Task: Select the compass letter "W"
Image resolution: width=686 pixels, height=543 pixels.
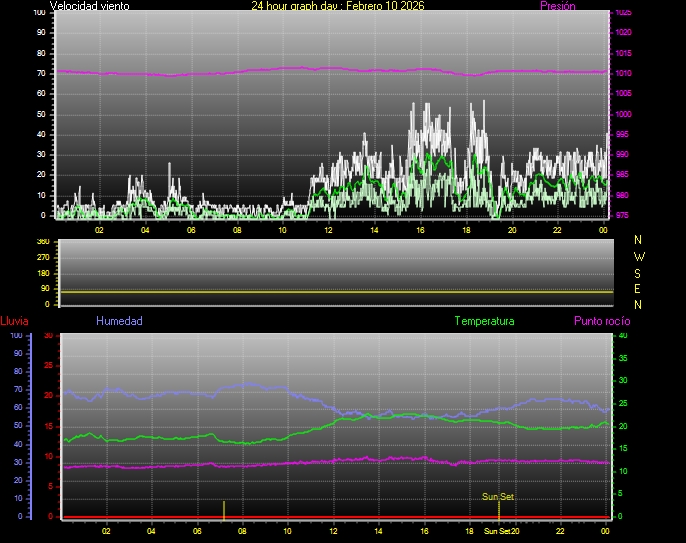Action: click(x=639, y=256)
